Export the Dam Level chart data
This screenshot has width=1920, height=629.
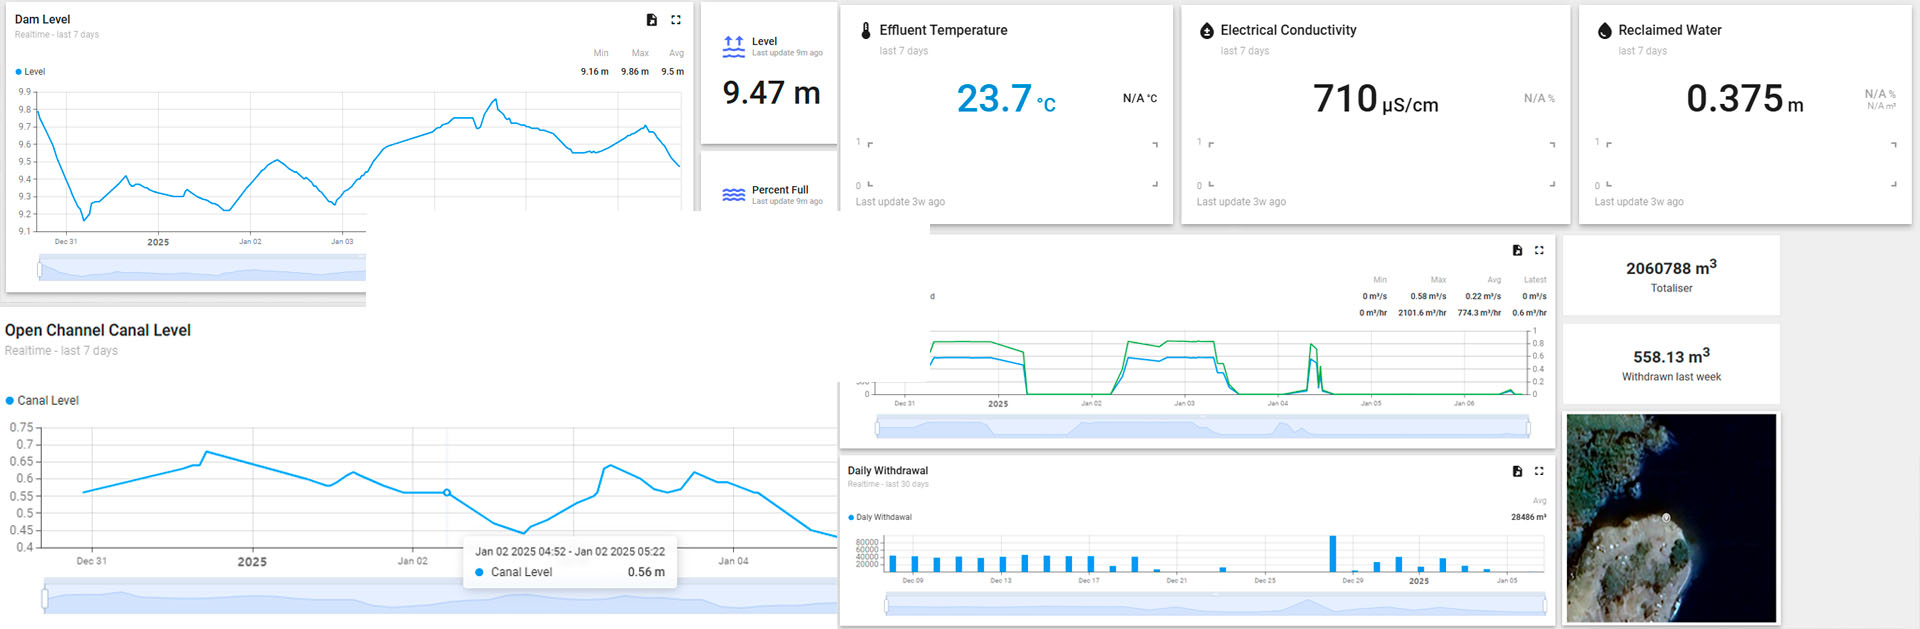(652, 20)
